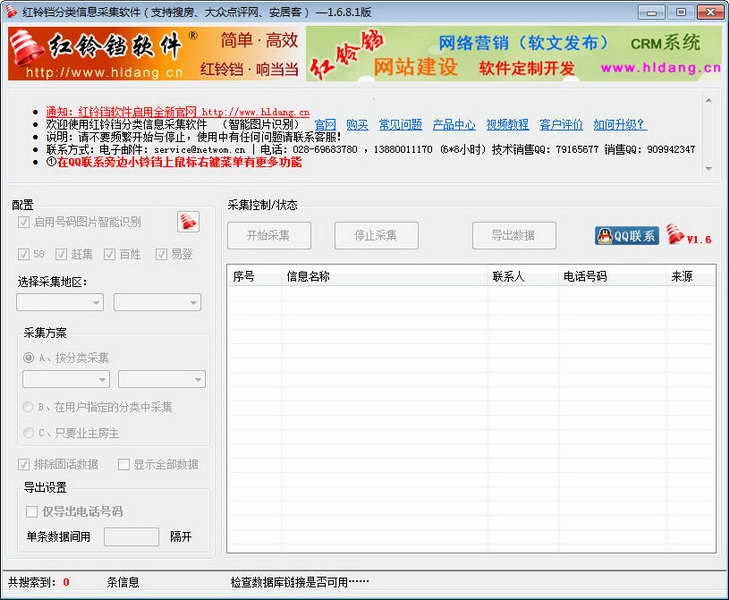Click the 停止采集 button
729x600 pixels.
(x=376, y=236)
